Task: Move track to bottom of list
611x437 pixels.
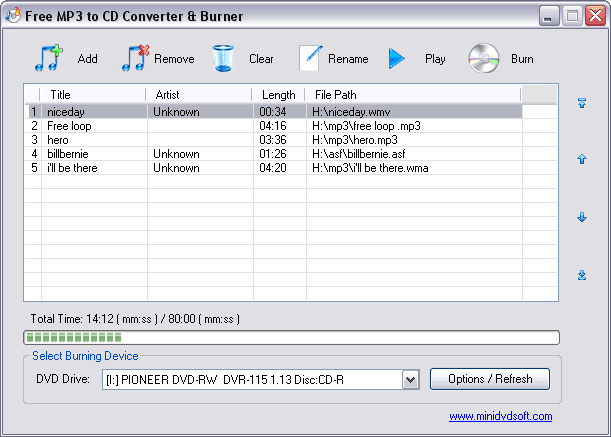Action: point(582,275)
